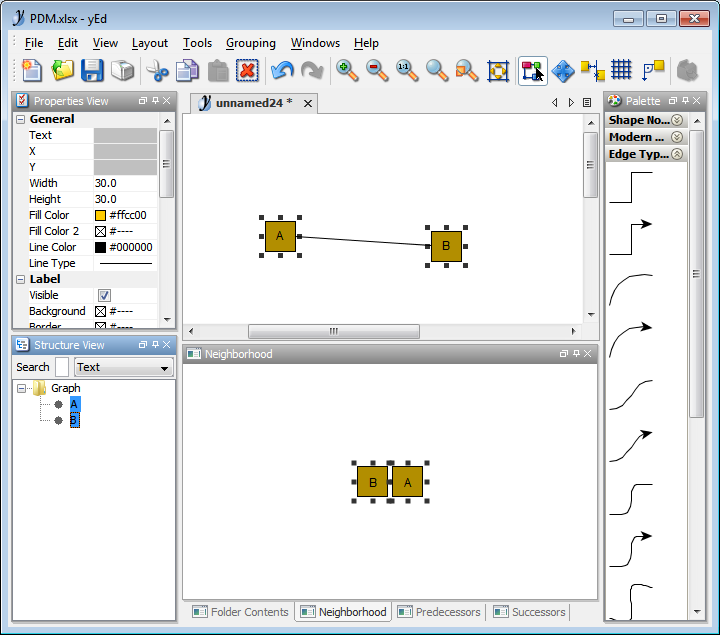Expand the Shape Nodes palette section
The height and width of the screenshot is (635, 720).
click(677, 120)
